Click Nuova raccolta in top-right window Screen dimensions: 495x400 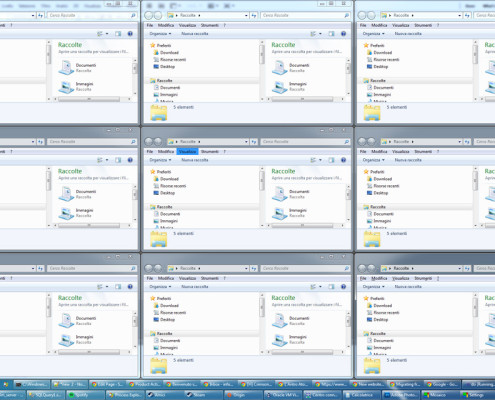(x=408, y=34)
